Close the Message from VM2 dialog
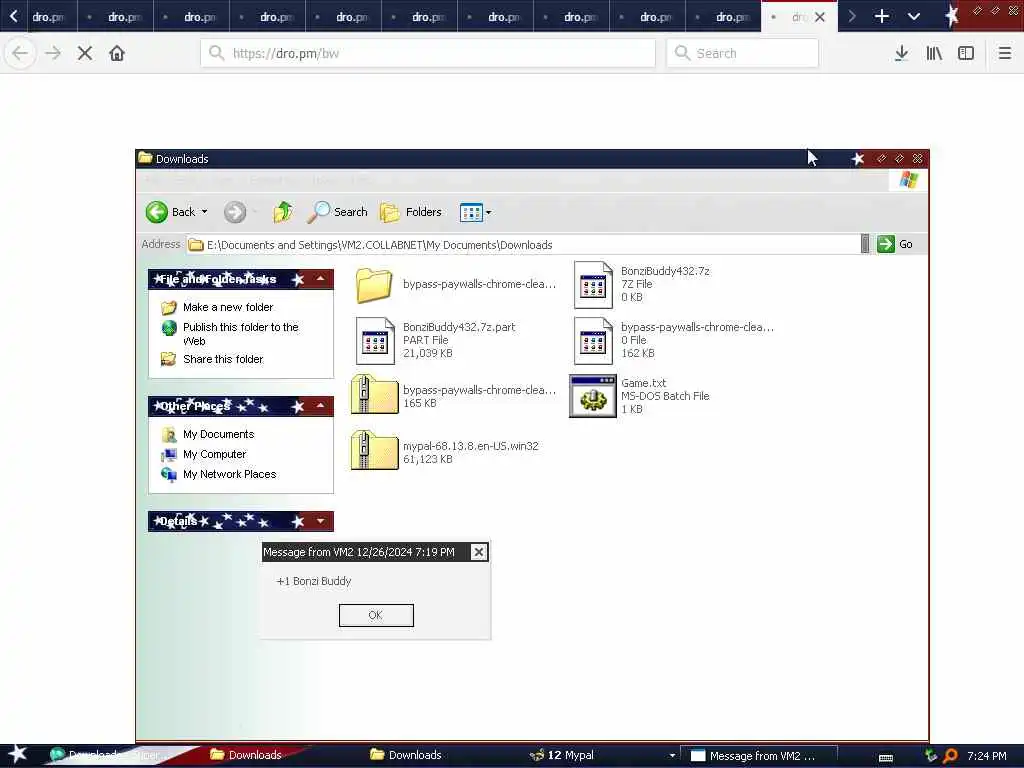The image size is (1024, 768). coord(479,552)
